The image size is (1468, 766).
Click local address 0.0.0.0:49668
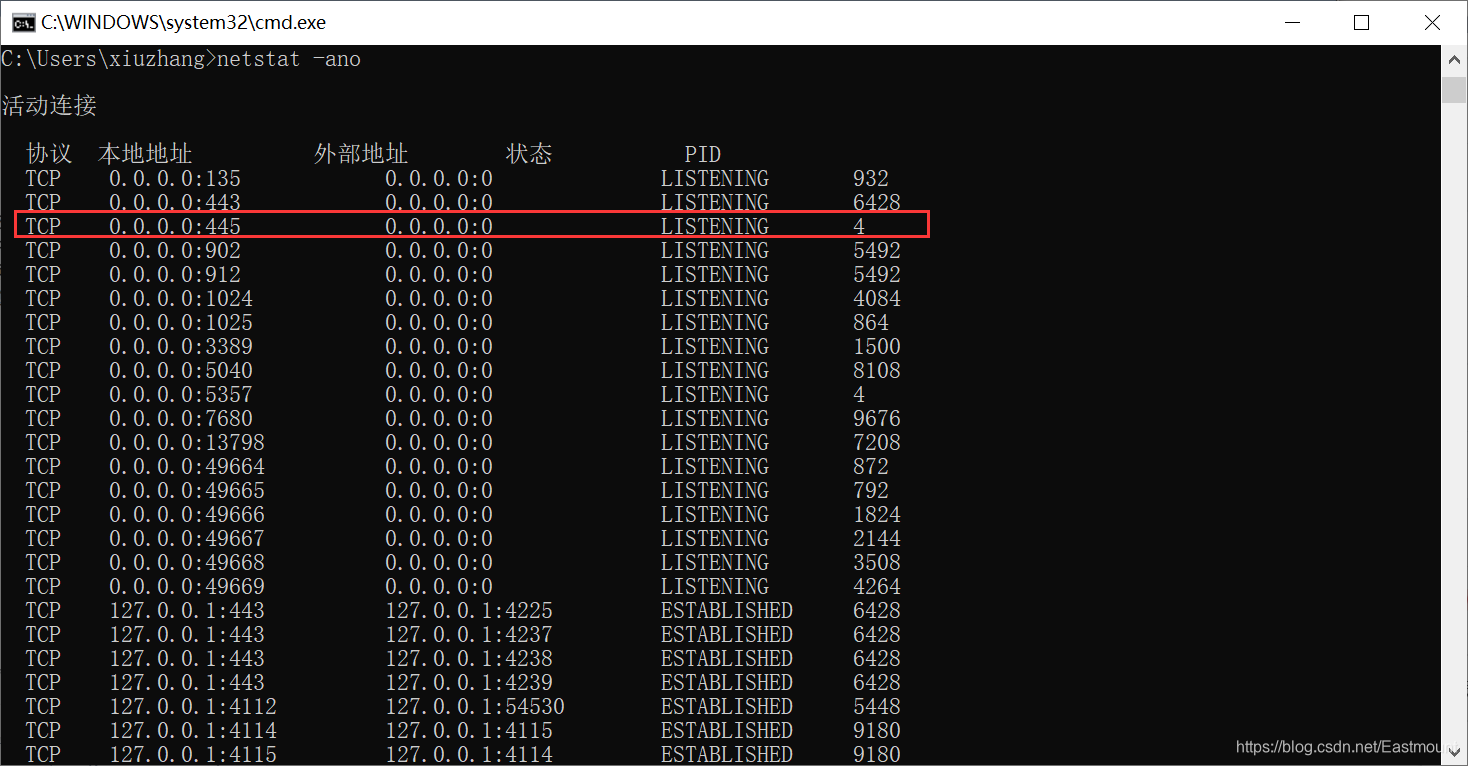187,563
